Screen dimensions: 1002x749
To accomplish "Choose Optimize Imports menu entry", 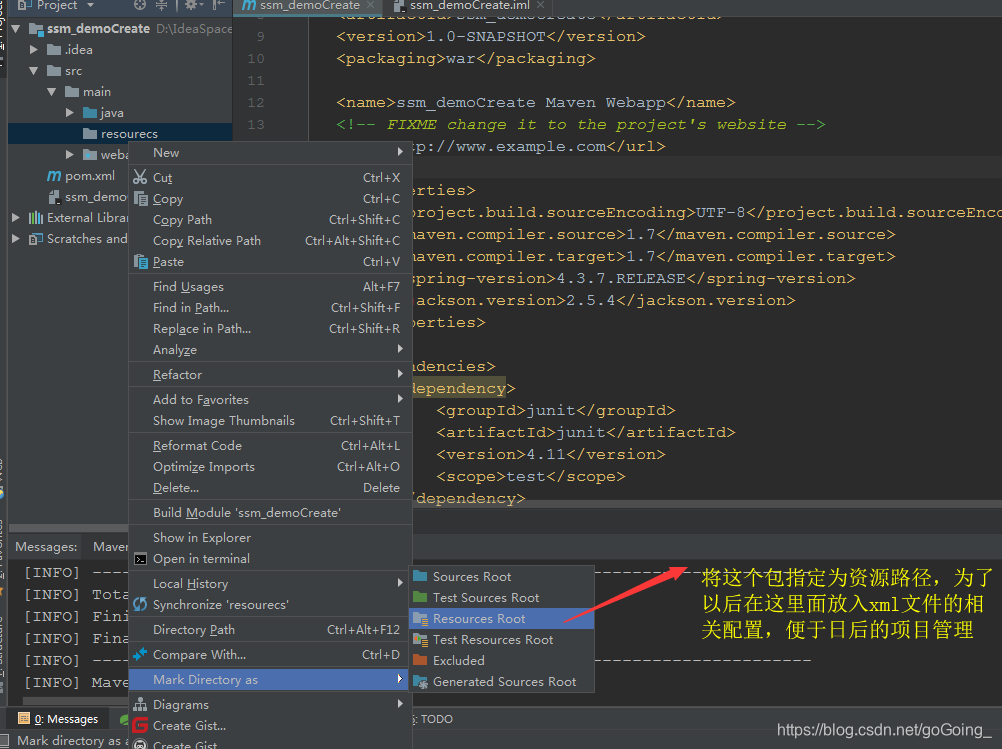I will point(270,467).
